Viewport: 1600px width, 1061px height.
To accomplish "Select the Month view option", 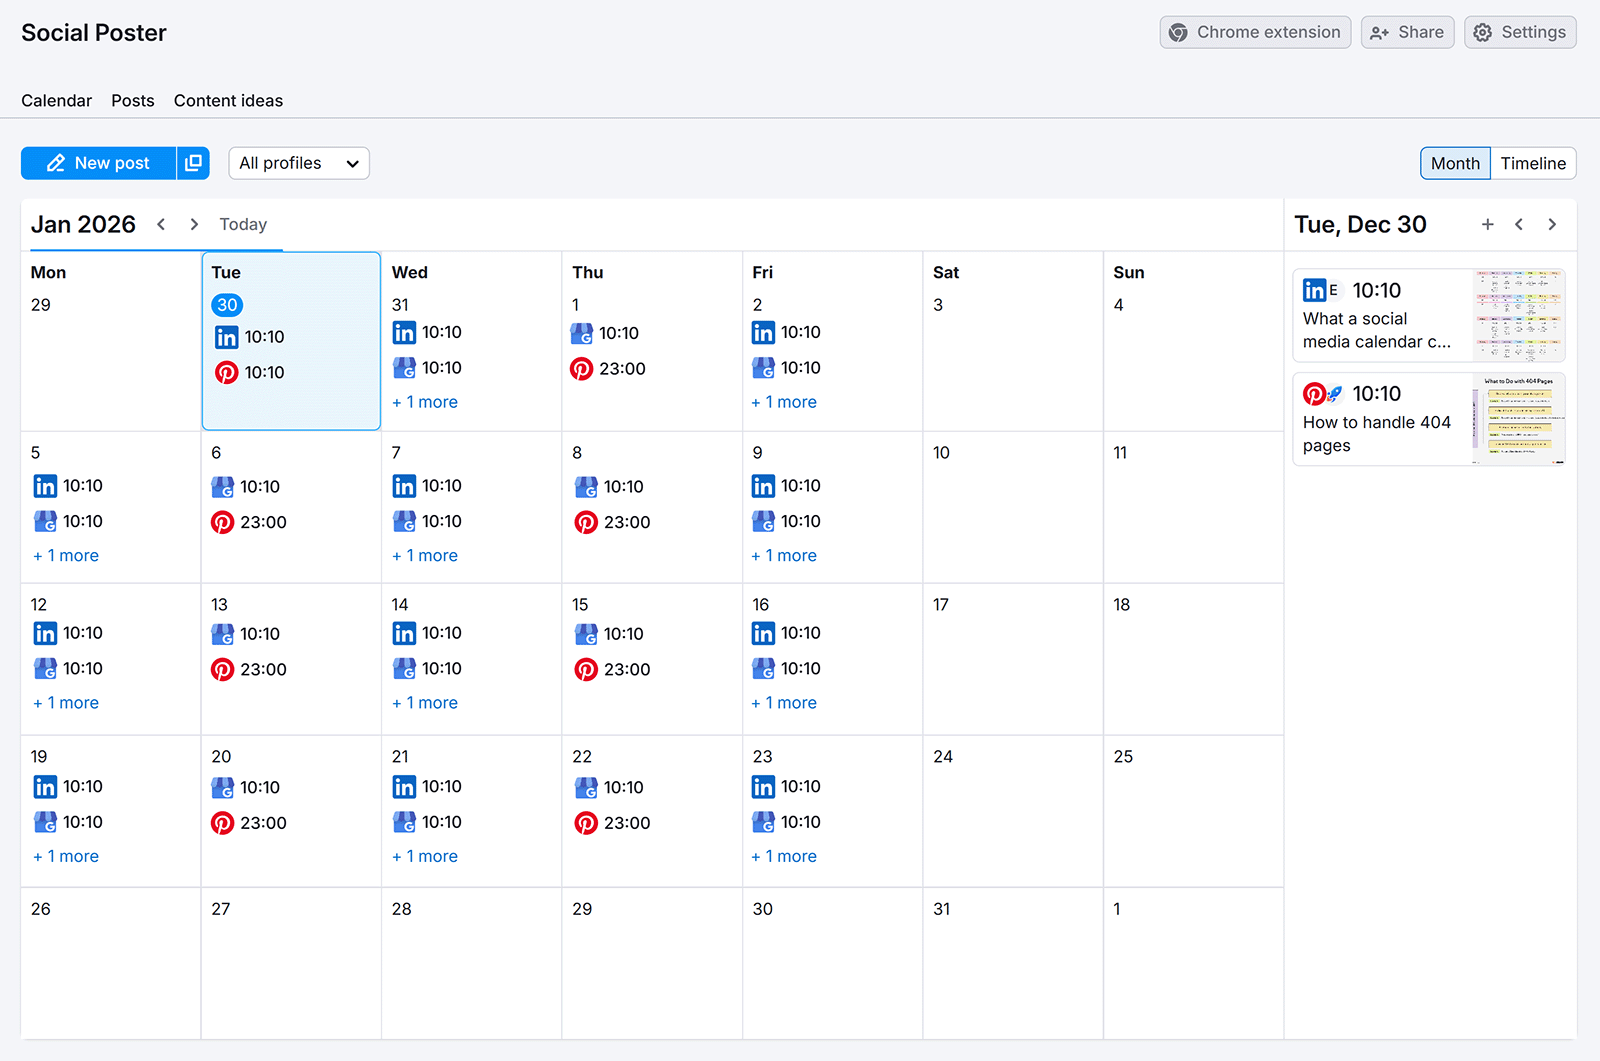I will pyautogui.click(x=1455, y=163).
